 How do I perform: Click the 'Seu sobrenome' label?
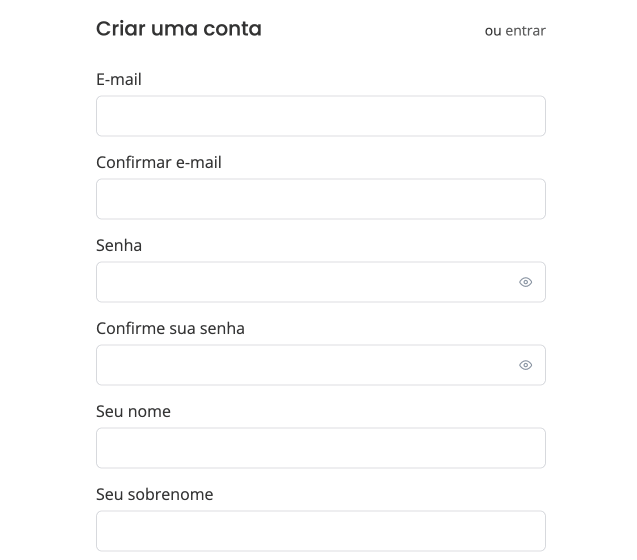point(154,494)
